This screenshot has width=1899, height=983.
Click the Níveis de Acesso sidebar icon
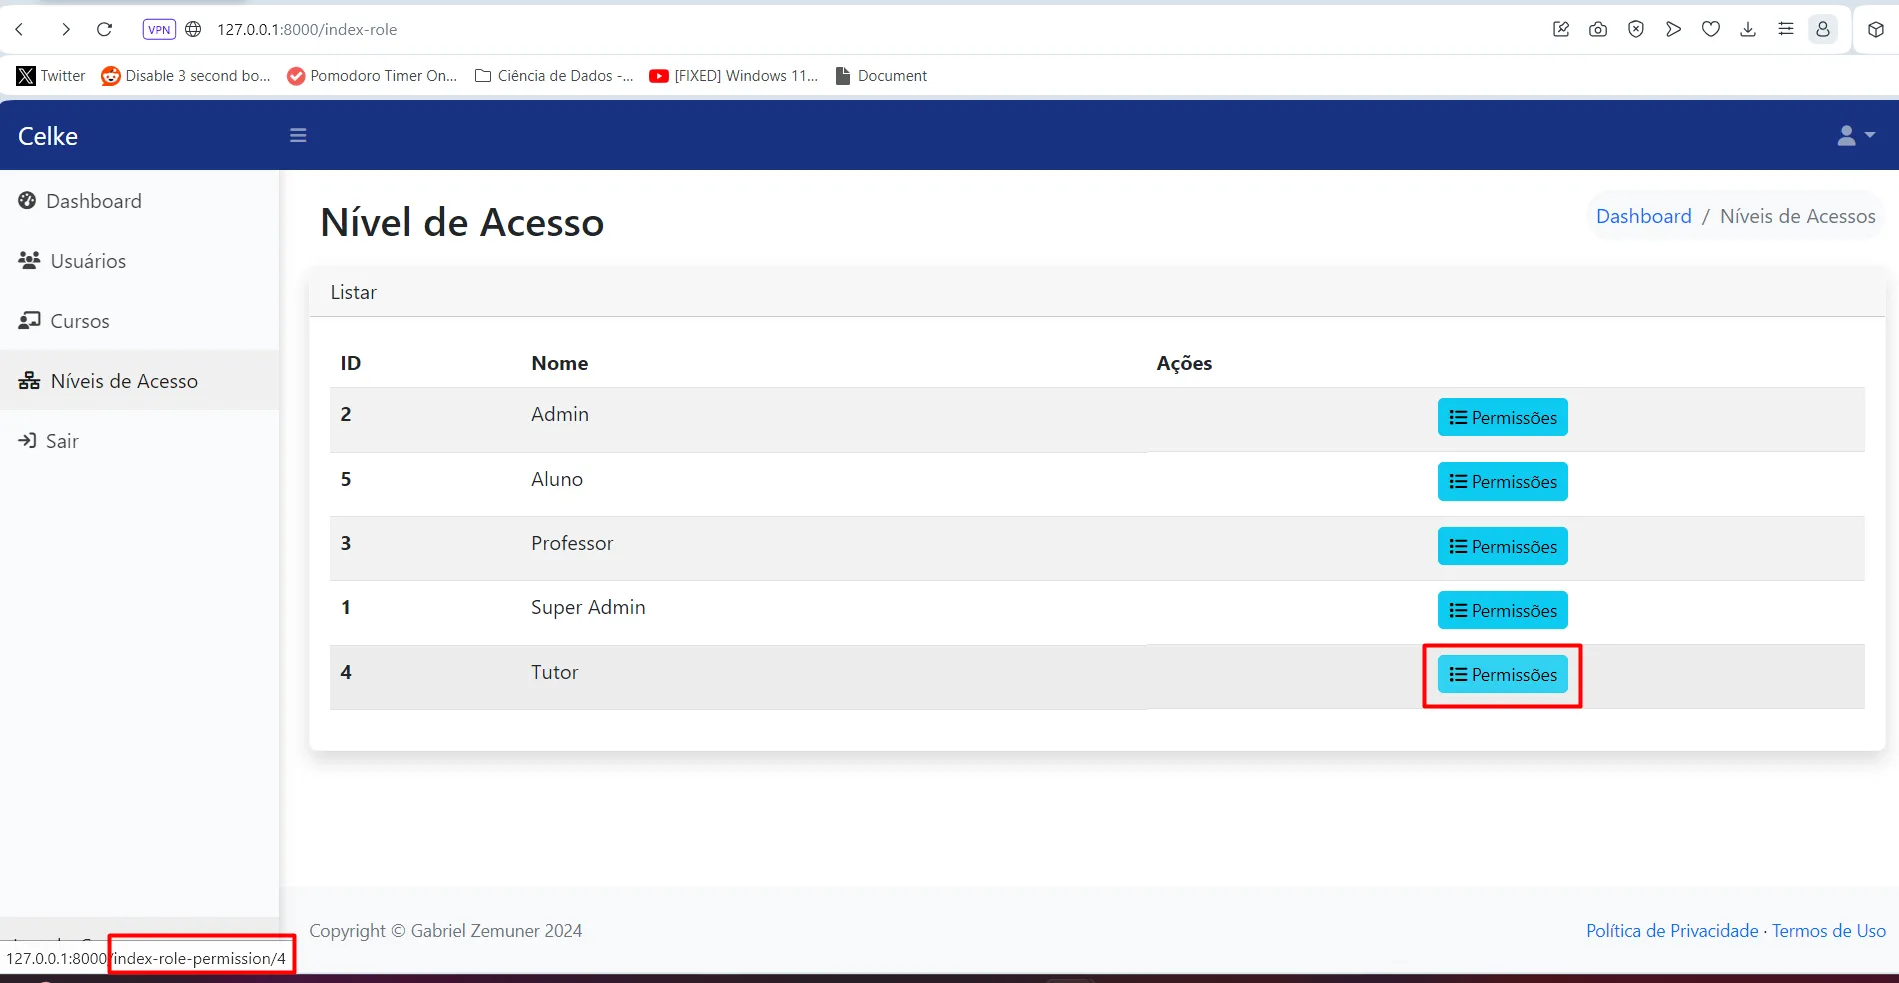click(x=29, y=381)
